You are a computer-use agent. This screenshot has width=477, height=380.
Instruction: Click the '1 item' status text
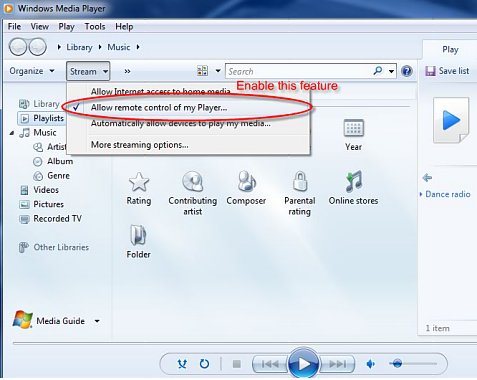[x=437, y=328]
